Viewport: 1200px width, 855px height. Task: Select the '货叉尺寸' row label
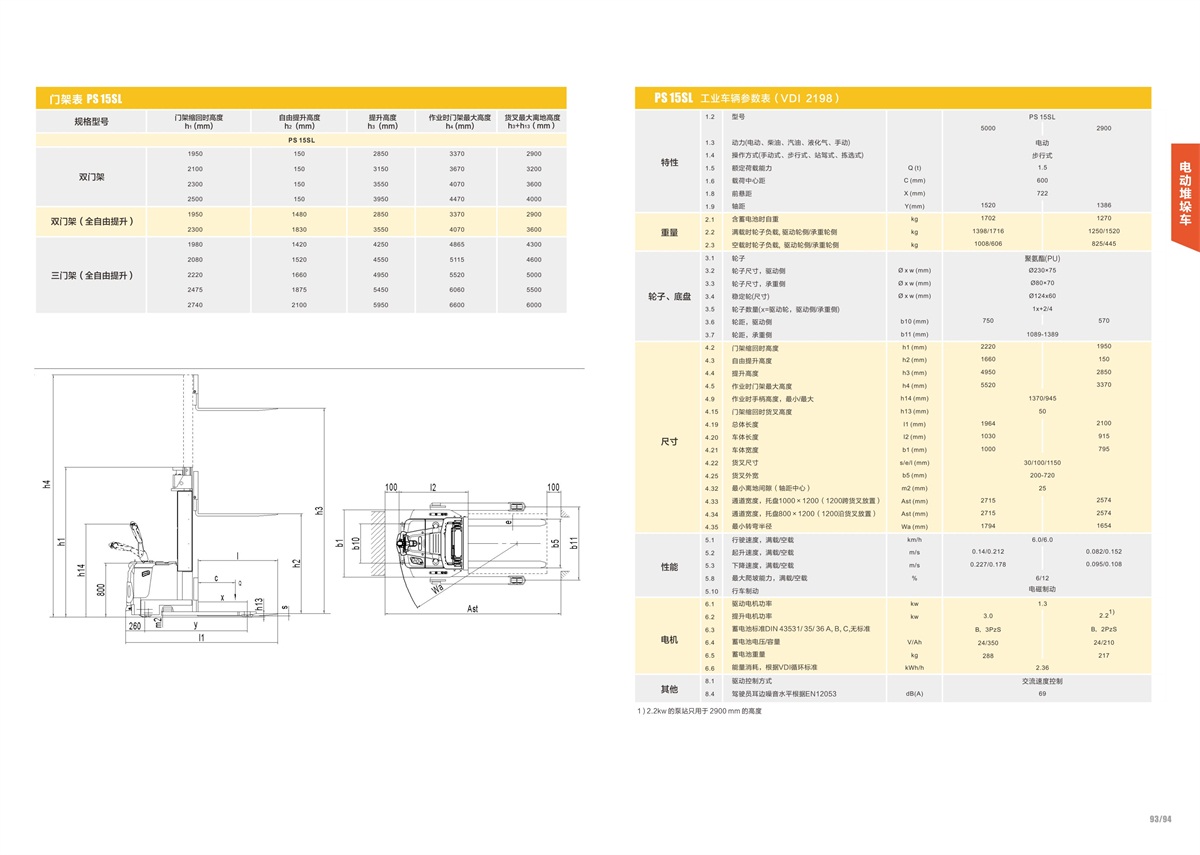[x=746, y=463]
